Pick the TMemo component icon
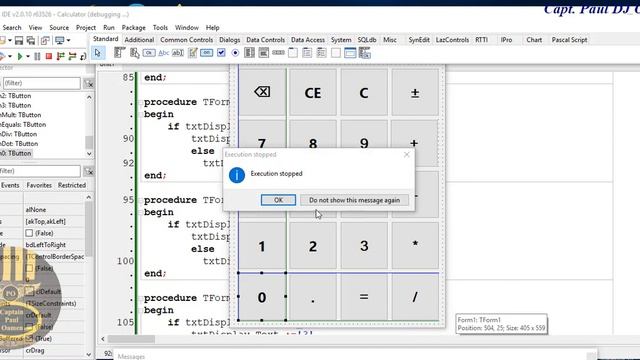Screen dimensions: 640x360 coord(192,53)
